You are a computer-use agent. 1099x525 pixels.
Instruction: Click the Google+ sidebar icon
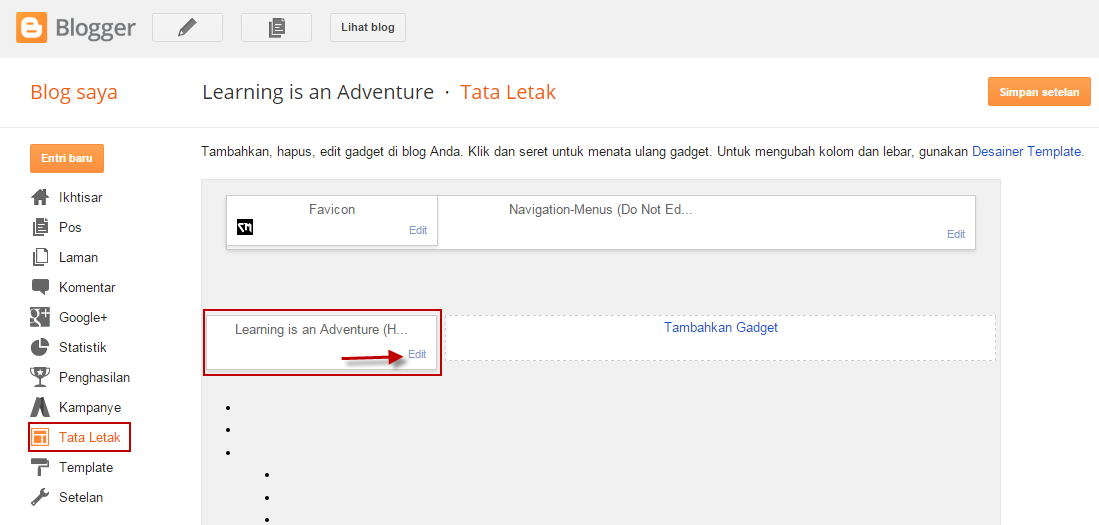(x=40, y=317)
